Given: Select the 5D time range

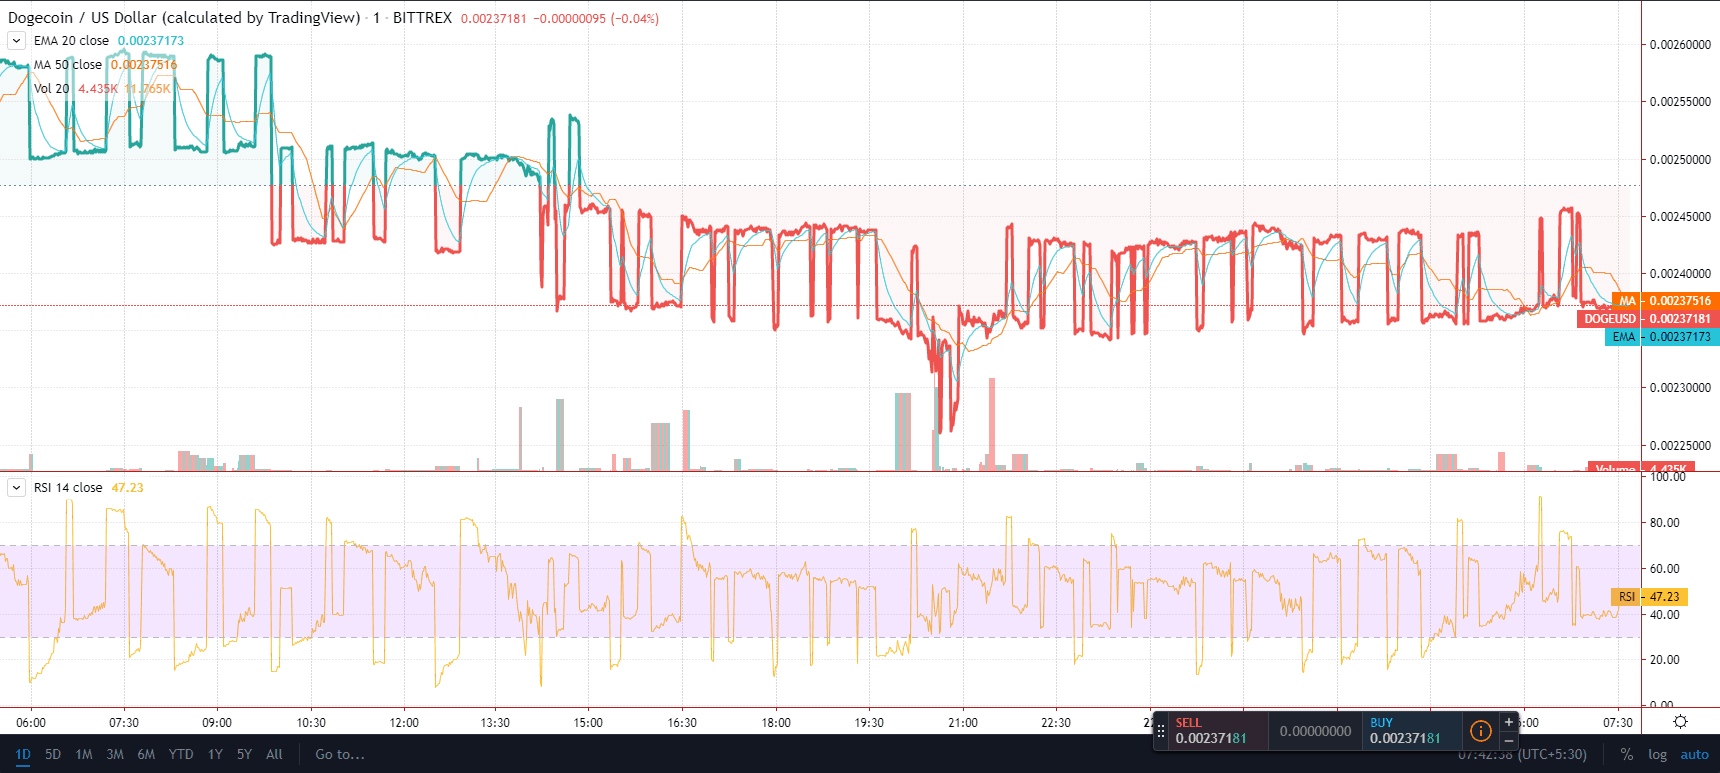Looking at the screenshot, I should point(53,754).
